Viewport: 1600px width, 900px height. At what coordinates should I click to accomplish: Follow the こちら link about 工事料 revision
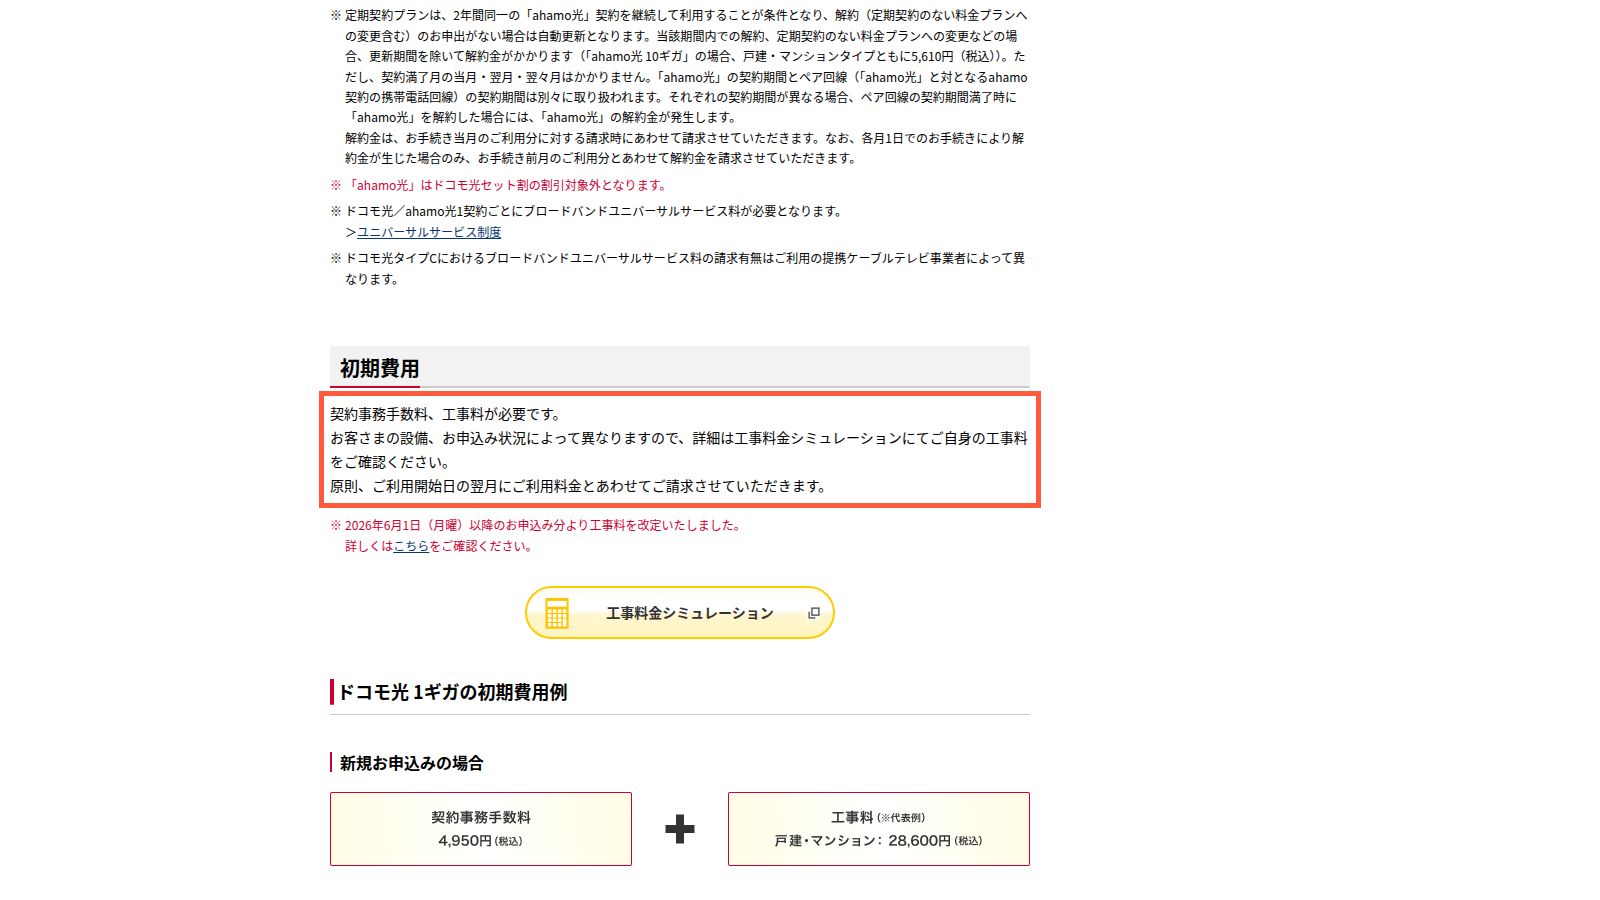411,546
